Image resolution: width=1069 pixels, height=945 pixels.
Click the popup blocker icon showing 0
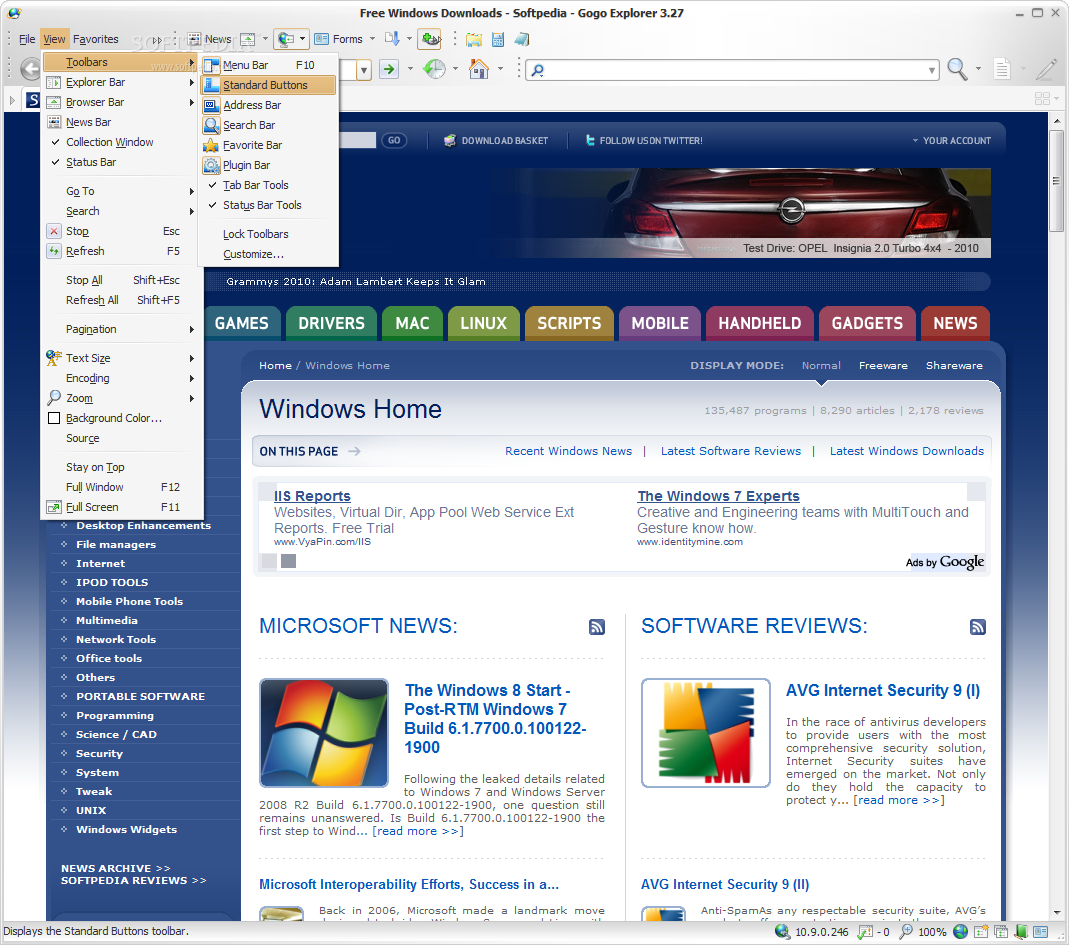(865, 931)
